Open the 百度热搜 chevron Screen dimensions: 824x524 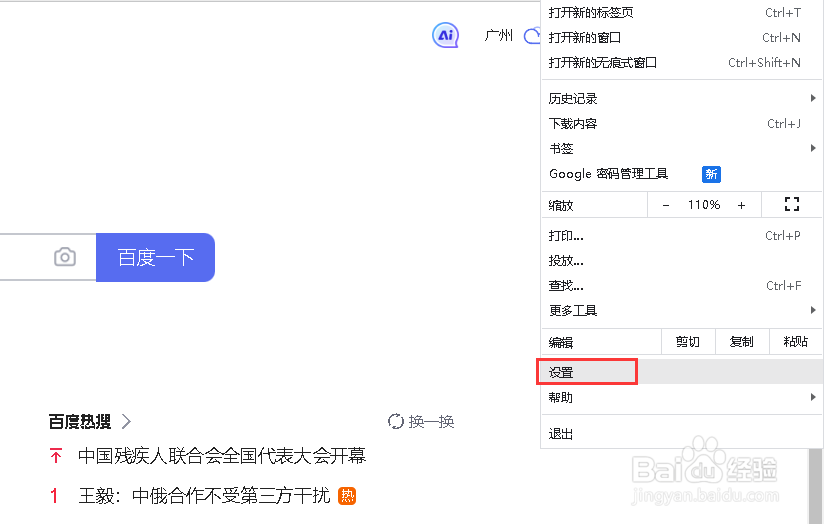(126, 422)
